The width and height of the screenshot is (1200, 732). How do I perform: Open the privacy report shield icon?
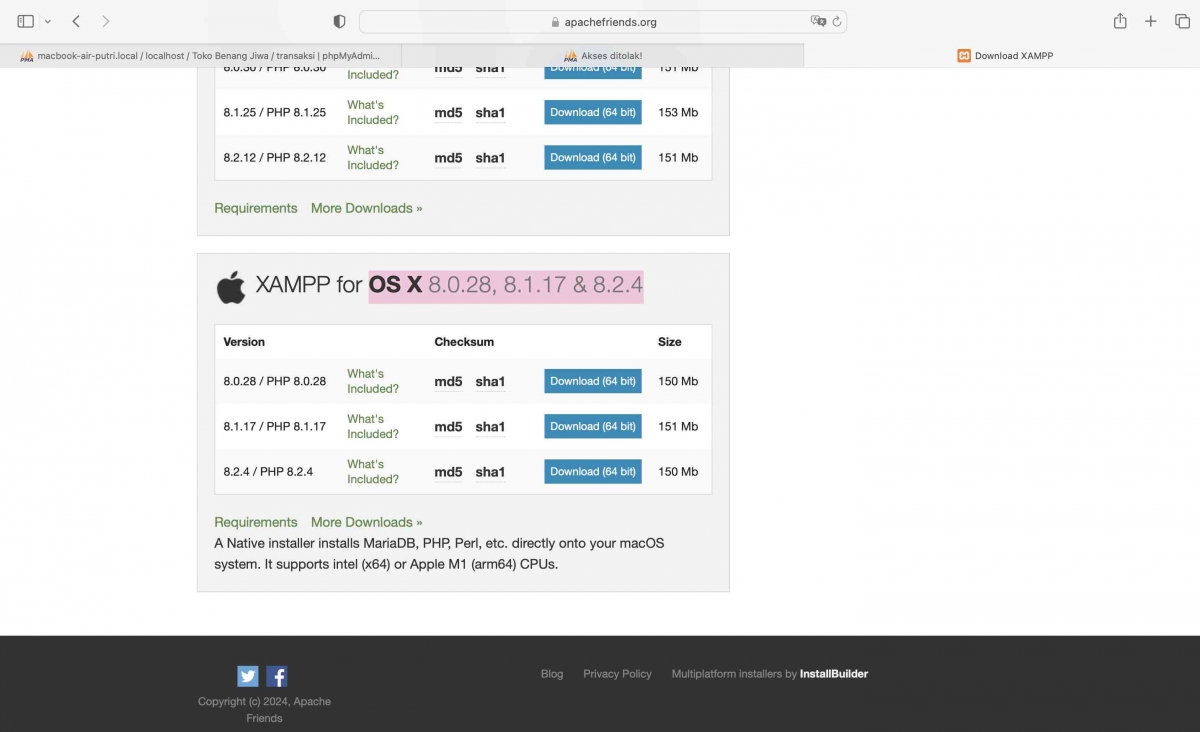click(339, 22)
